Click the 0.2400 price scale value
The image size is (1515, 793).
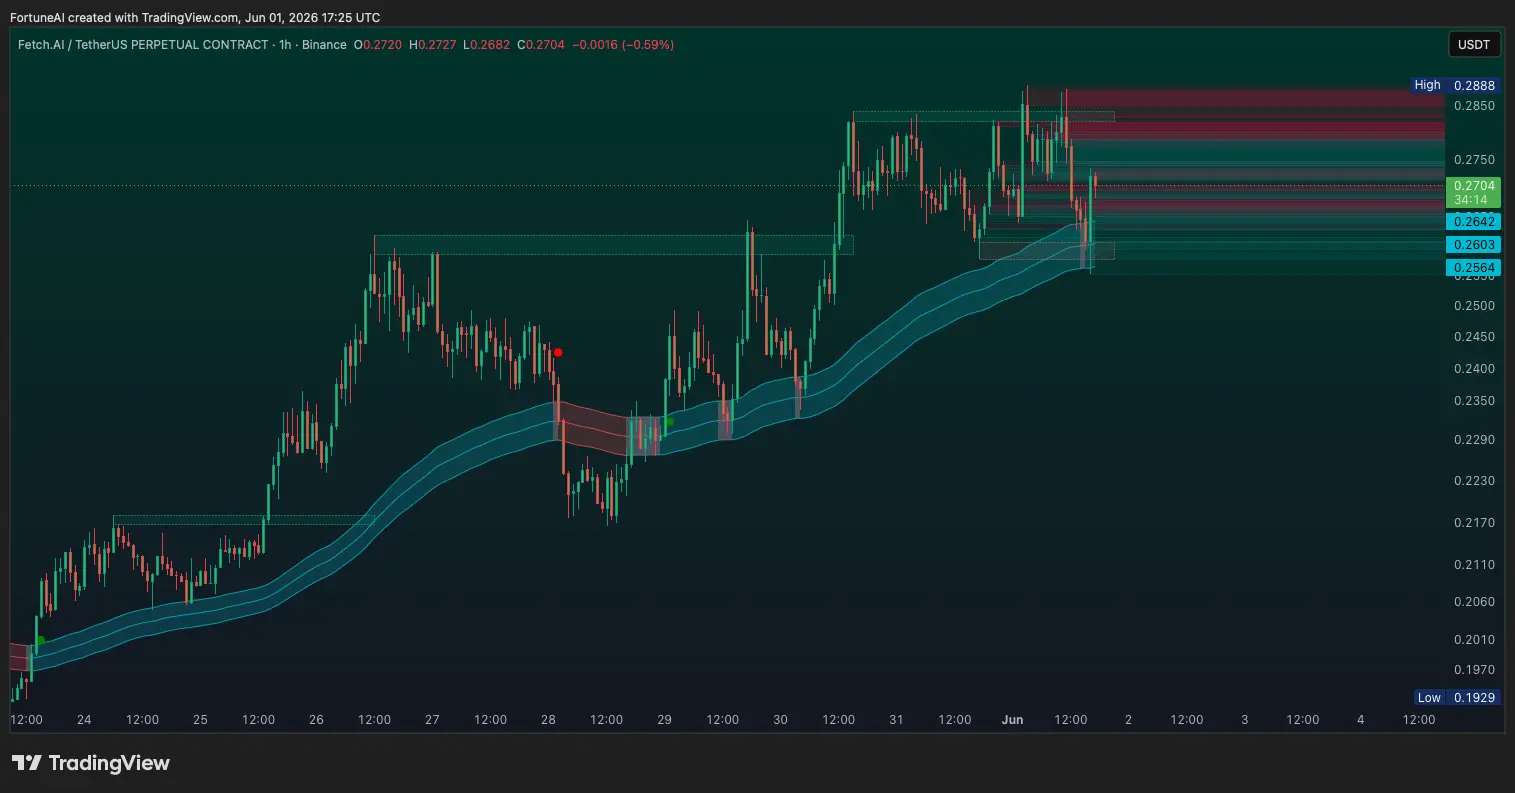1474,369
